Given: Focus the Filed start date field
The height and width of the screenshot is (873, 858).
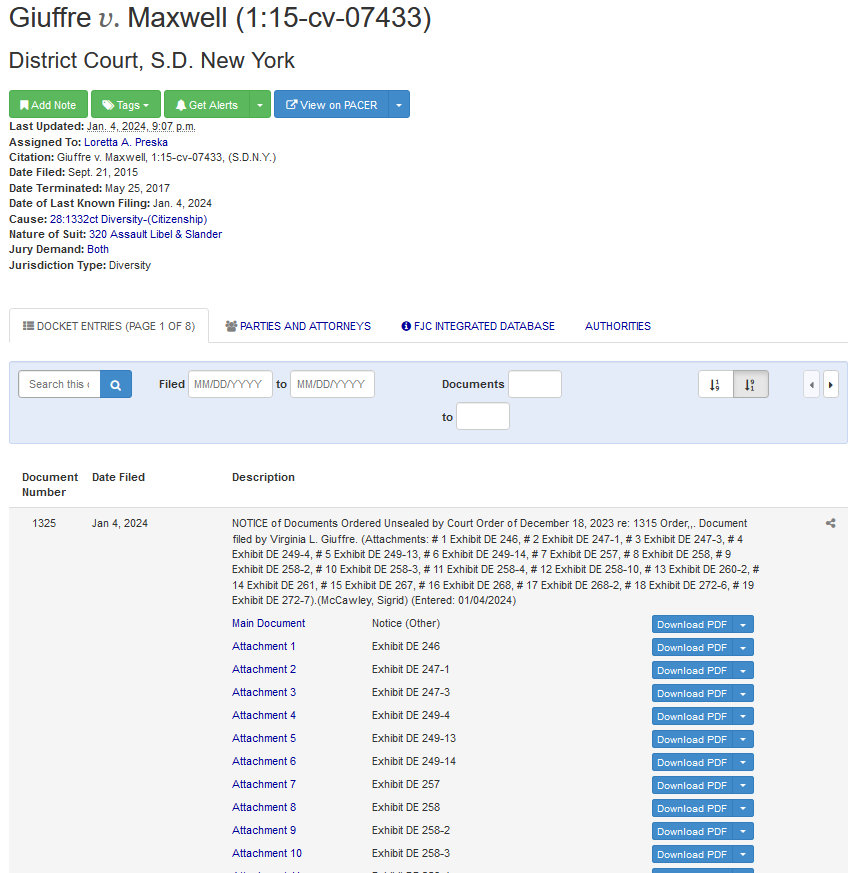Looking at the screenshot, I should [231, 384].
